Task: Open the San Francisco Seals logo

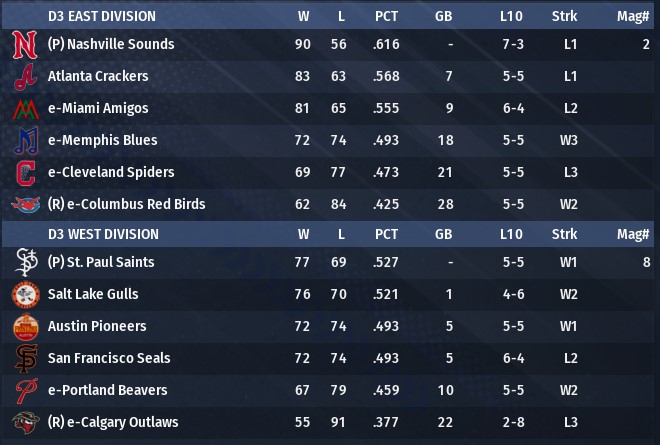Action: pyautogui.click(x=24, y=358)
